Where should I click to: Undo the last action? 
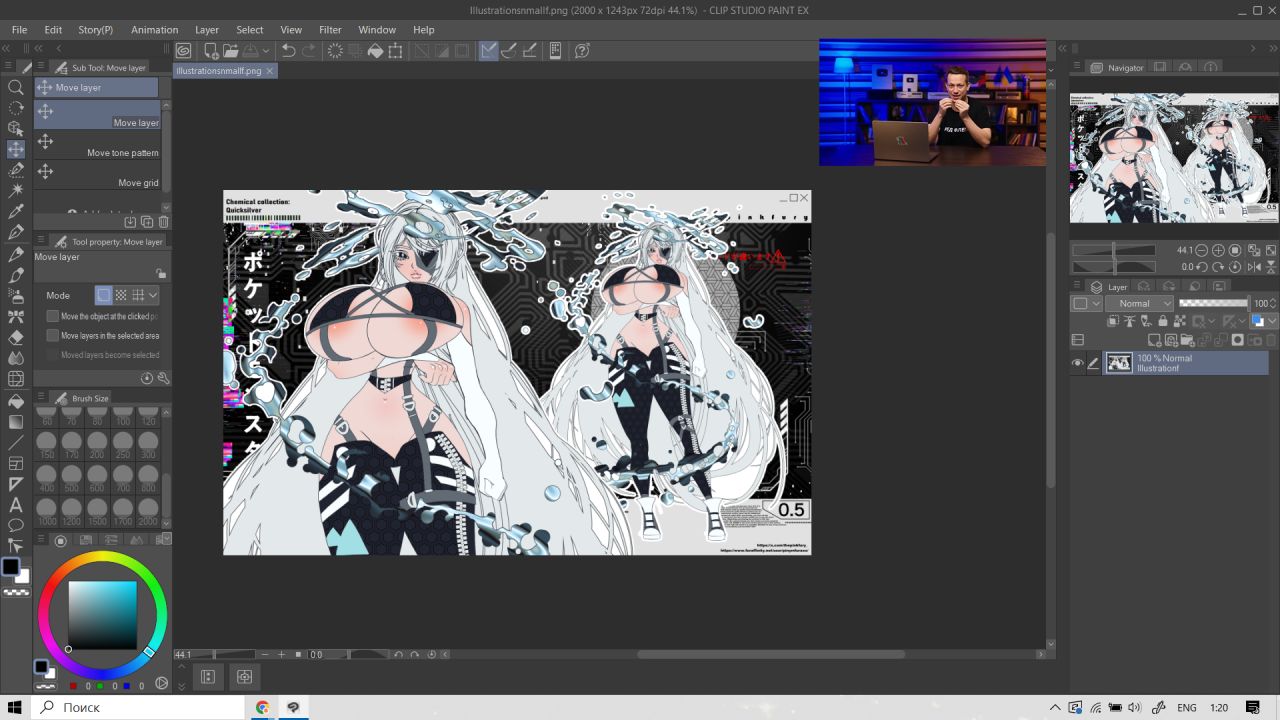[288, 51]
